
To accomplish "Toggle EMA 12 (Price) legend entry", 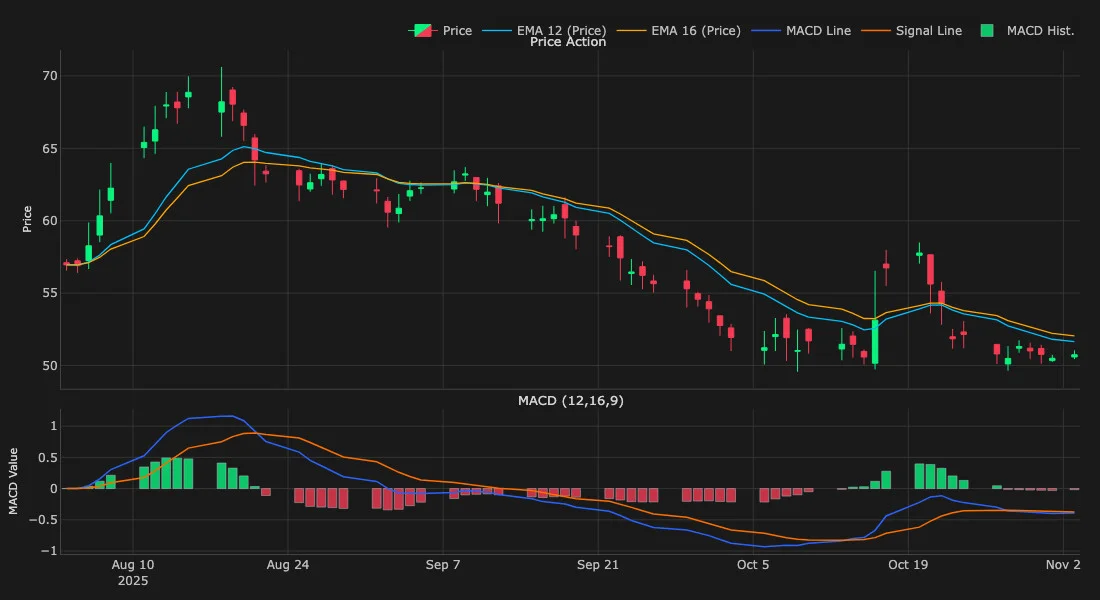I will pos(544,30).
